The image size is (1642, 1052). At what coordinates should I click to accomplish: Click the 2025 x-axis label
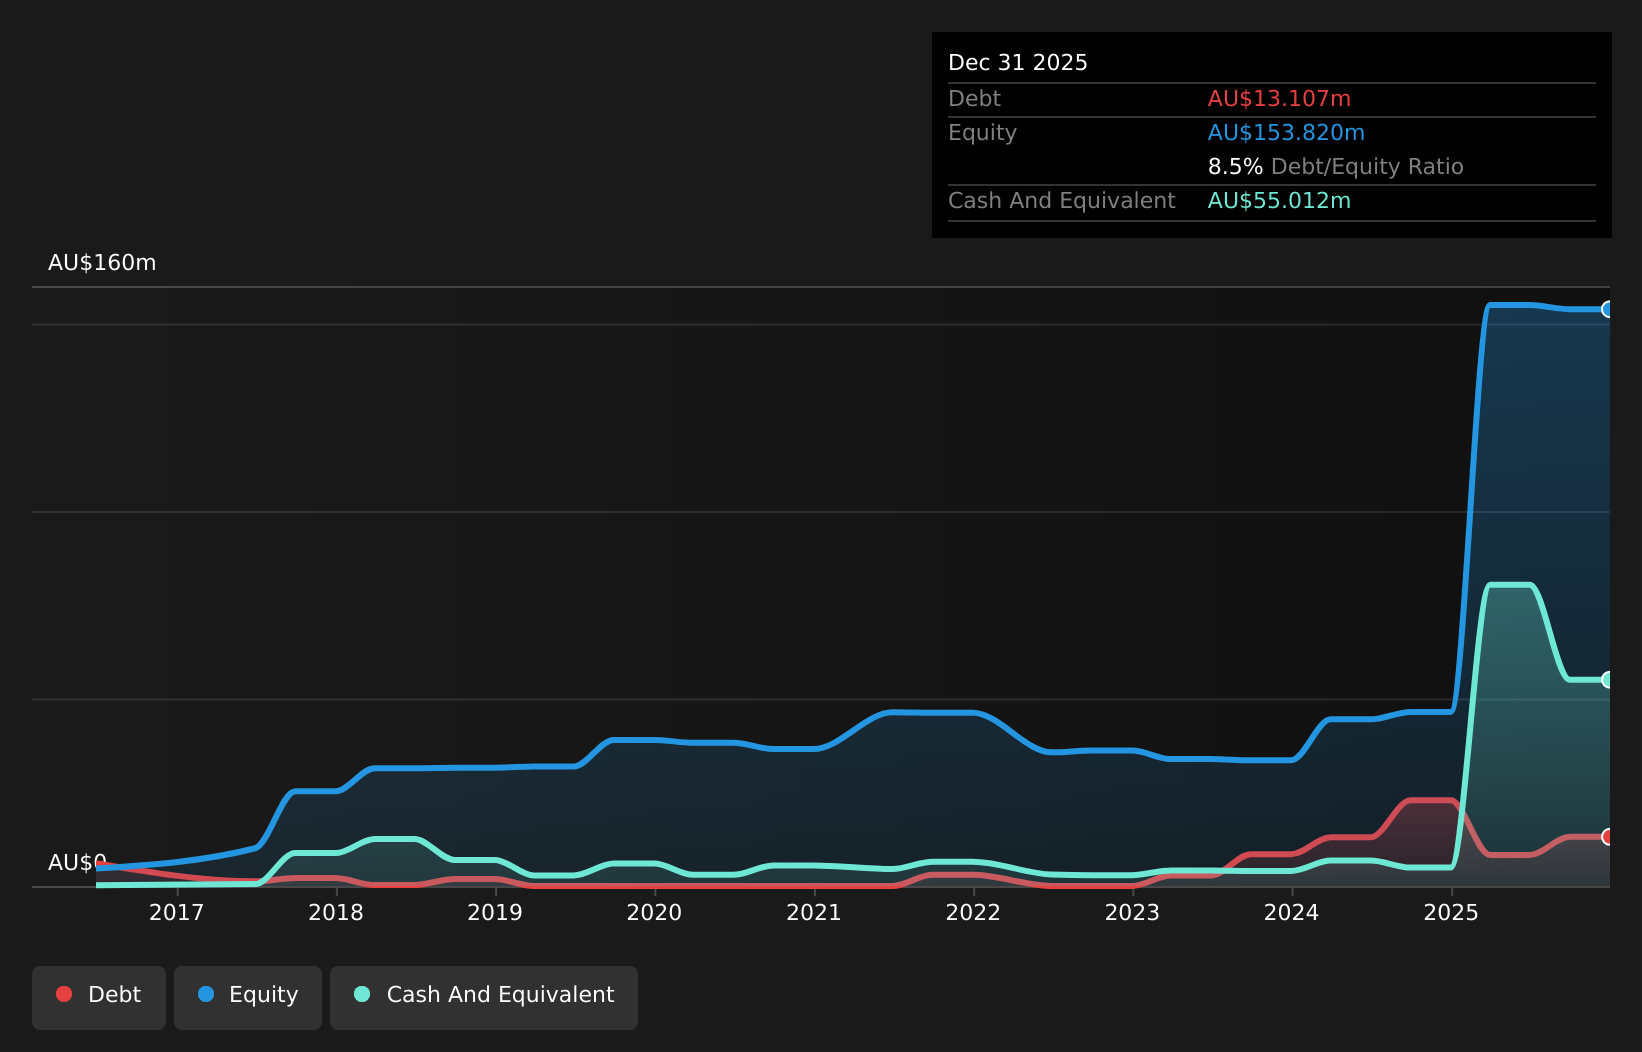point(1451,912)
